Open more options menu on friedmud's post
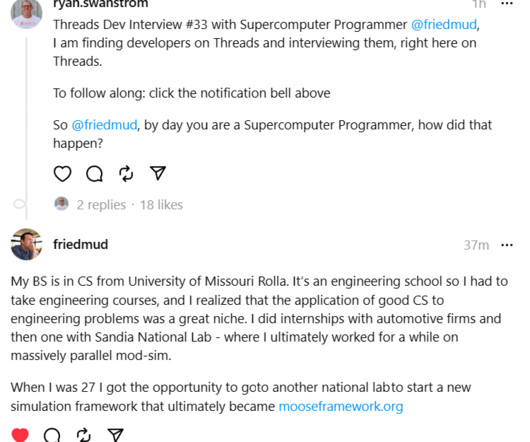The width and height of the screenshot is (530, 442). point(507,245)
